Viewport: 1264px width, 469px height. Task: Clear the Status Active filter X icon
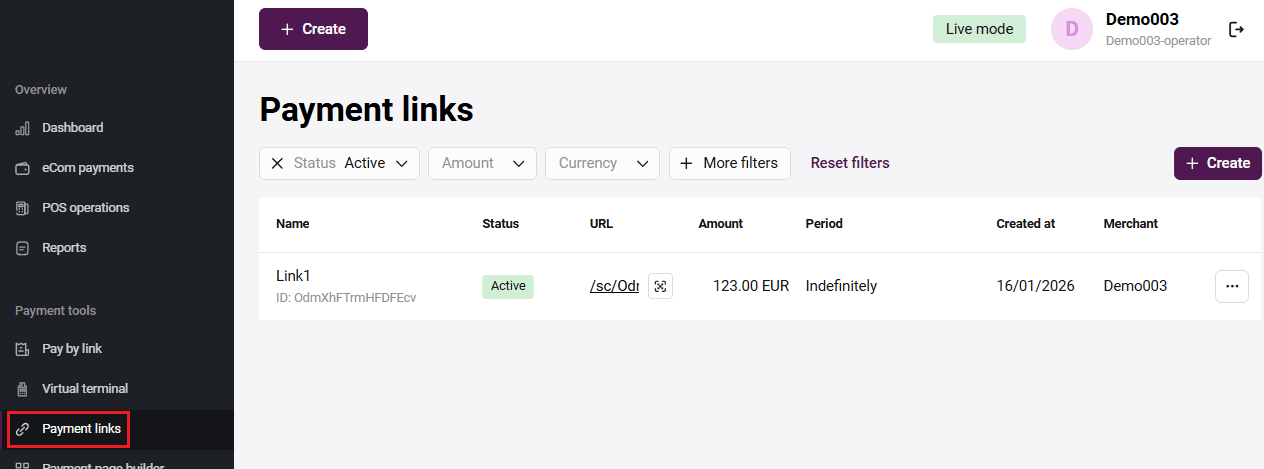tap(277, 163)
